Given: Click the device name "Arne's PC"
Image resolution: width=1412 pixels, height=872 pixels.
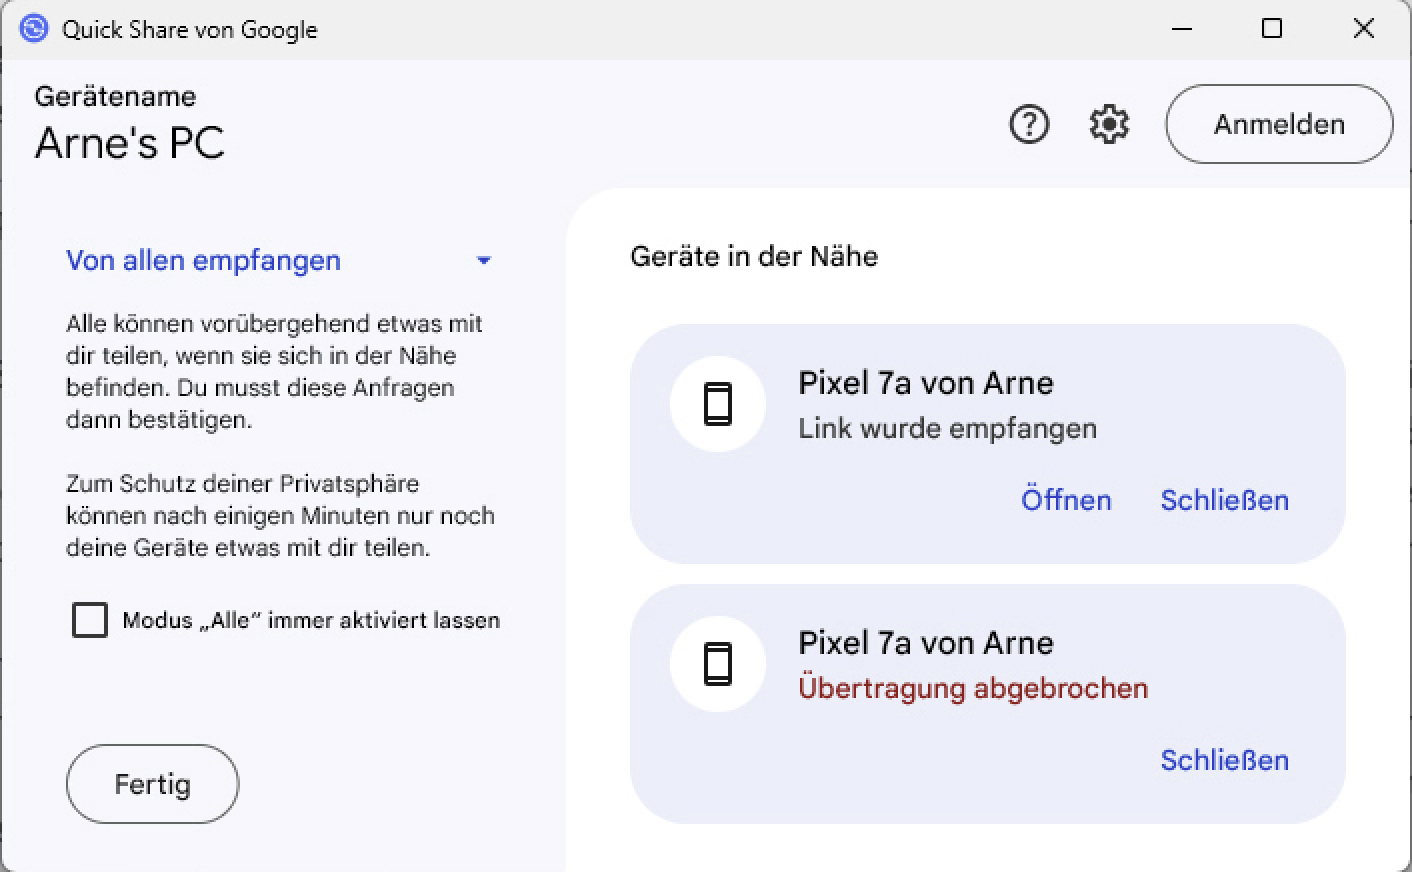Looking at the screenshot, I should pos(130,142).
